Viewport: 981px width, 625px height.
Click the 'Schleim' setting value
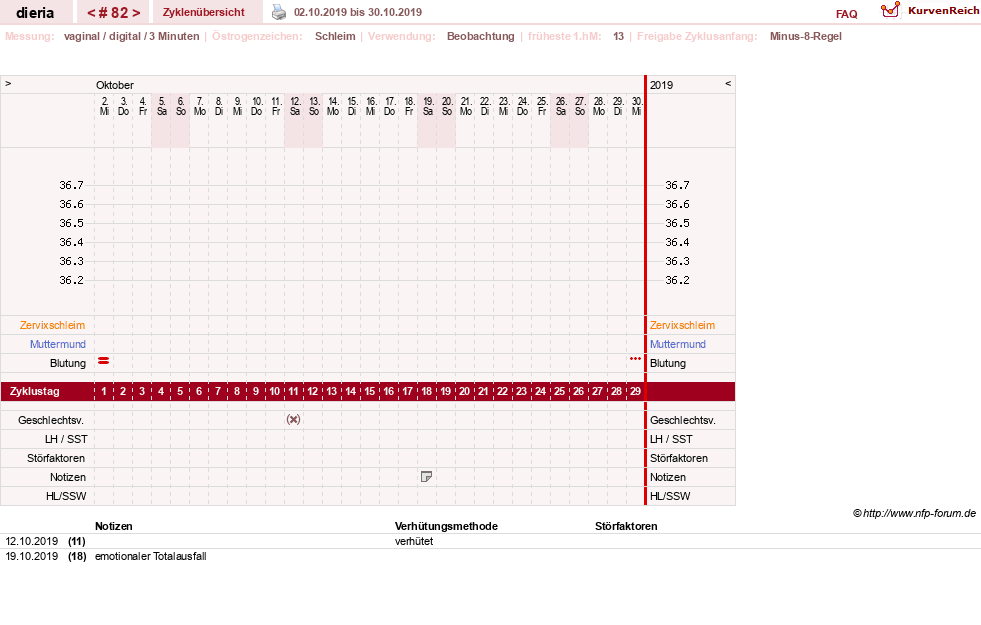[x=335, y=36]
